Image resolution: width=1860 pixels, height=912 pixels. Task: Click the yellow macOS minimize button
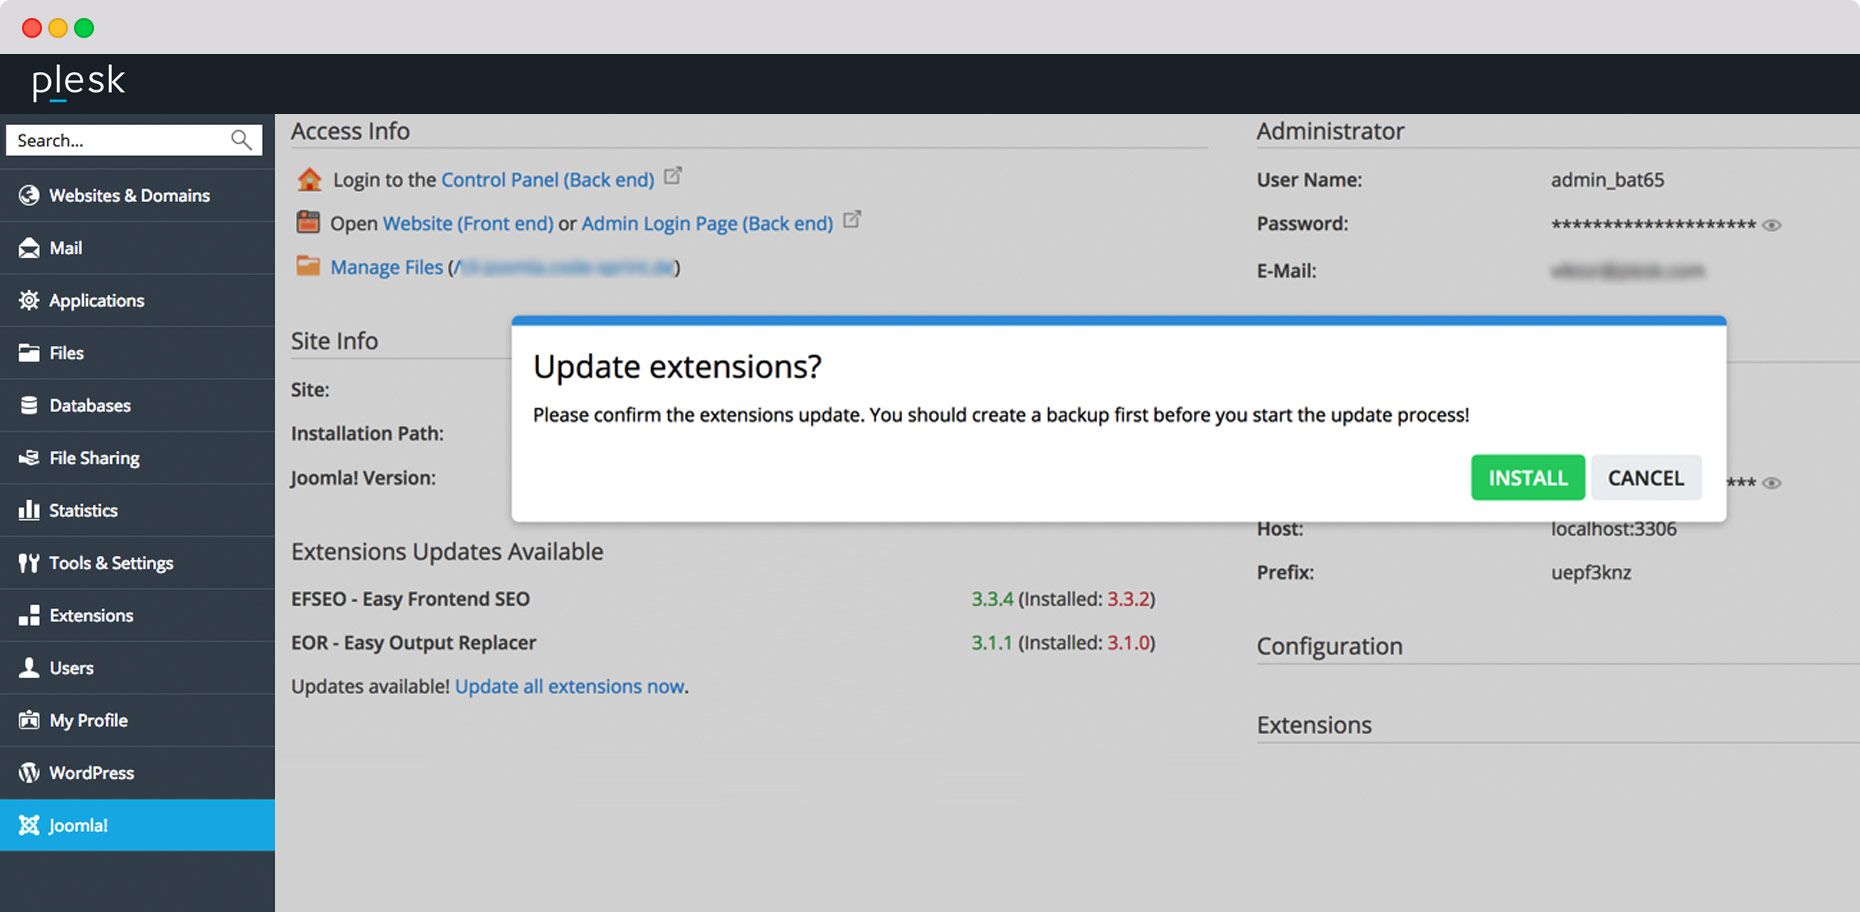pyautogui.click(x=58, y=28)
